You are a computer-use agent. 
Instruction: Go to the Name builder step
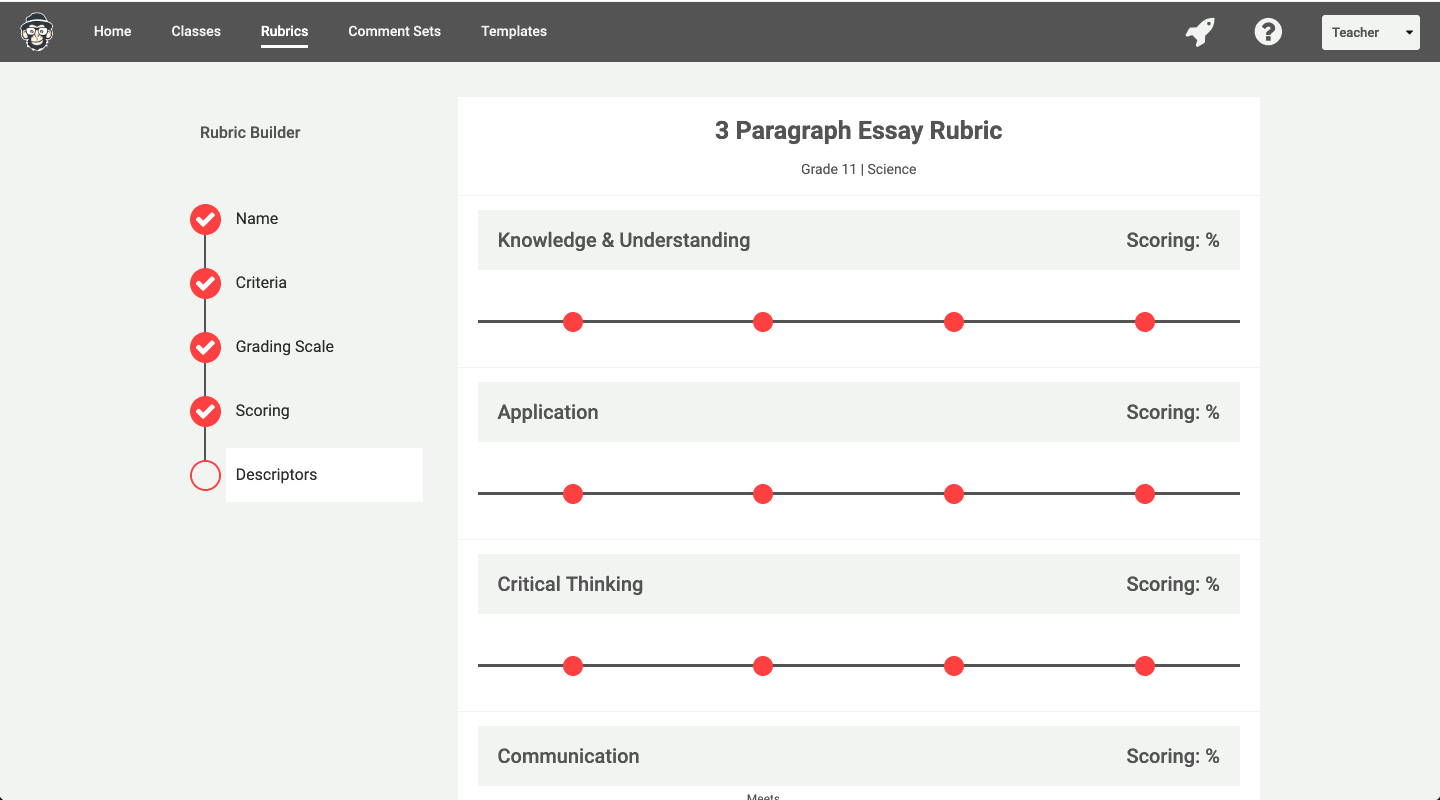pos(257,219)
